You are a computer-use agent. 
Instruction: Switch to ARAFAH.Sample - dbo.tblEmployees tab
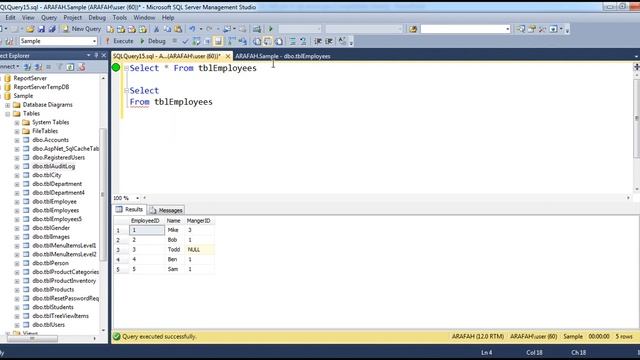point(283,56)
